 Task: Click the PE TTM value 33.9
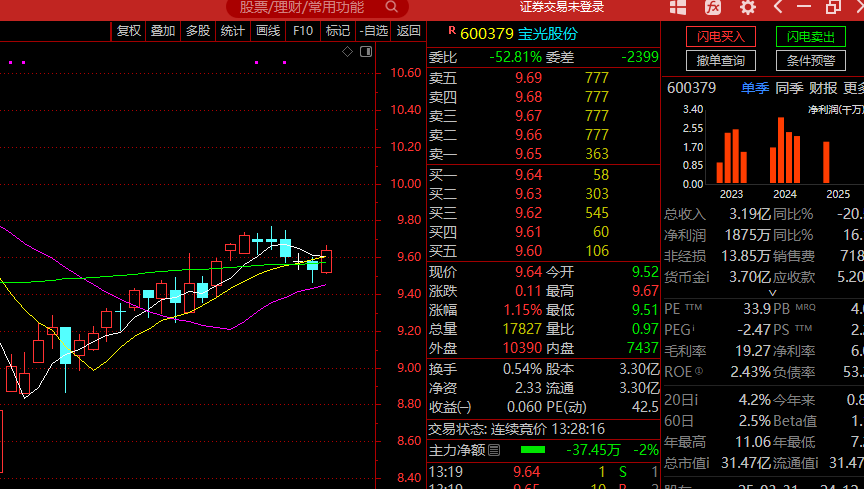coord(757,308)
